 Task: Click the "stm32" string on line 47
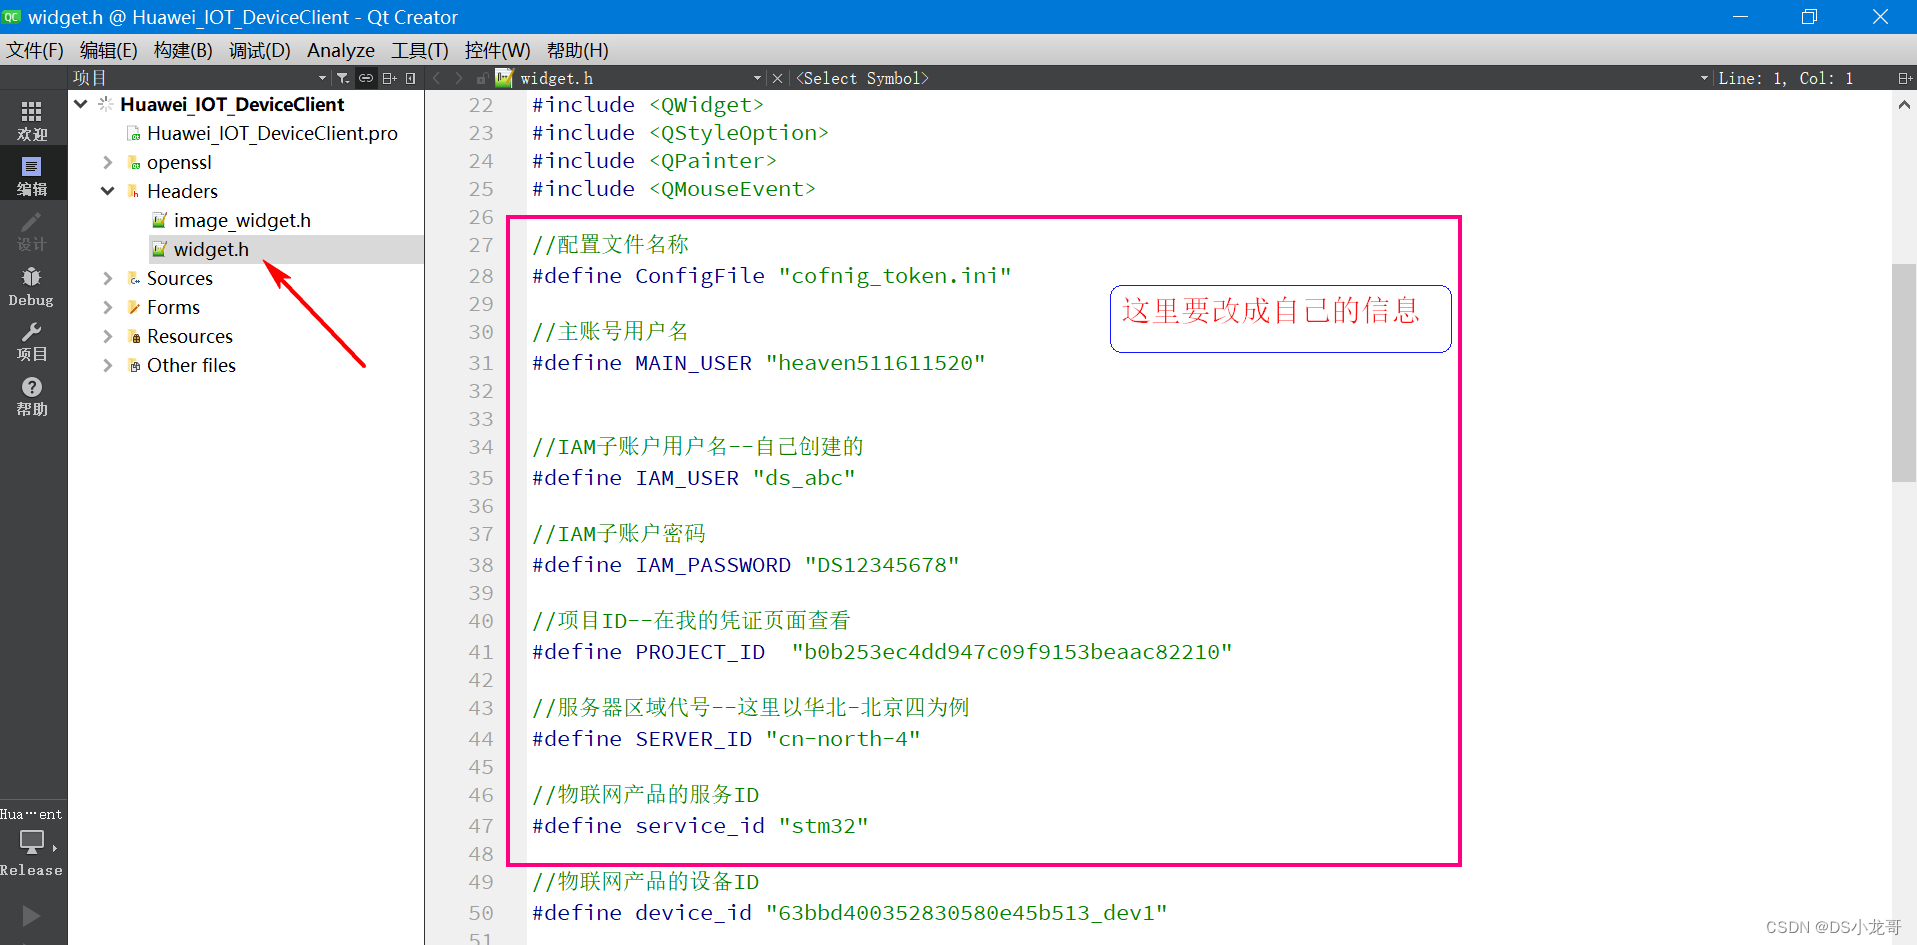(x=823, y=826)
